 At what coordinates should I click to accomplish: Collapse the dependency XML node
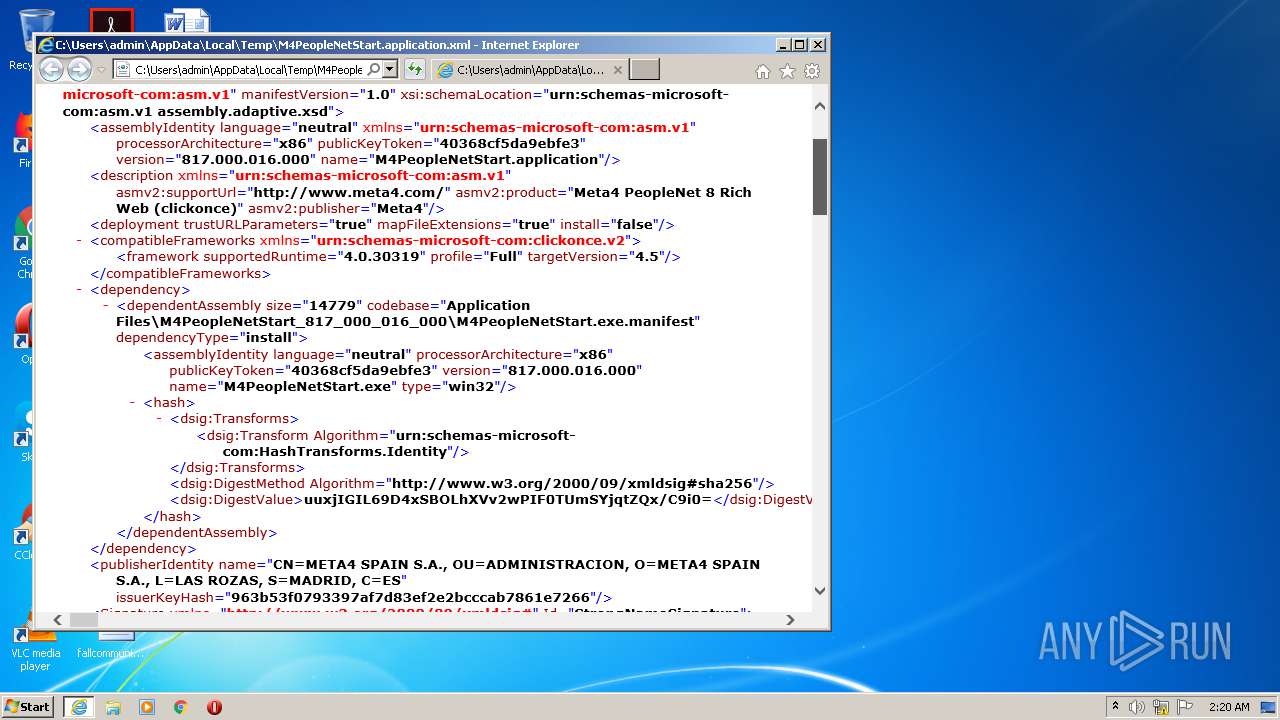(x=79, y=290)
